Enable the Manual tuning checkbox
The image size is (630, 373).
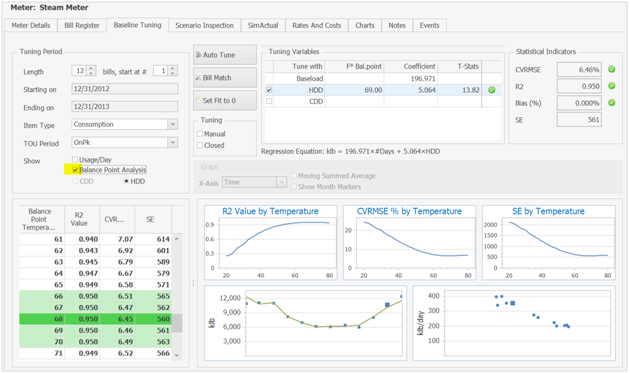(x=200, y=134)
